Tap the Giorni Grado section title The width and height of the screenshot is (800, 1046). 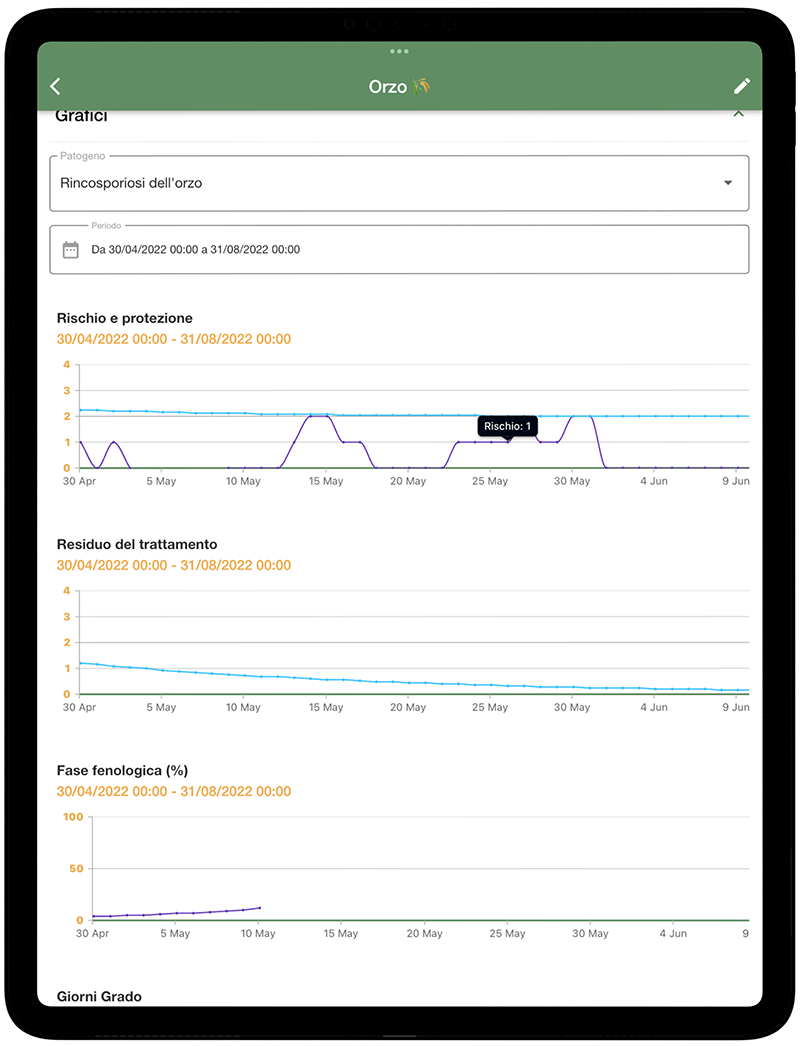100,996
